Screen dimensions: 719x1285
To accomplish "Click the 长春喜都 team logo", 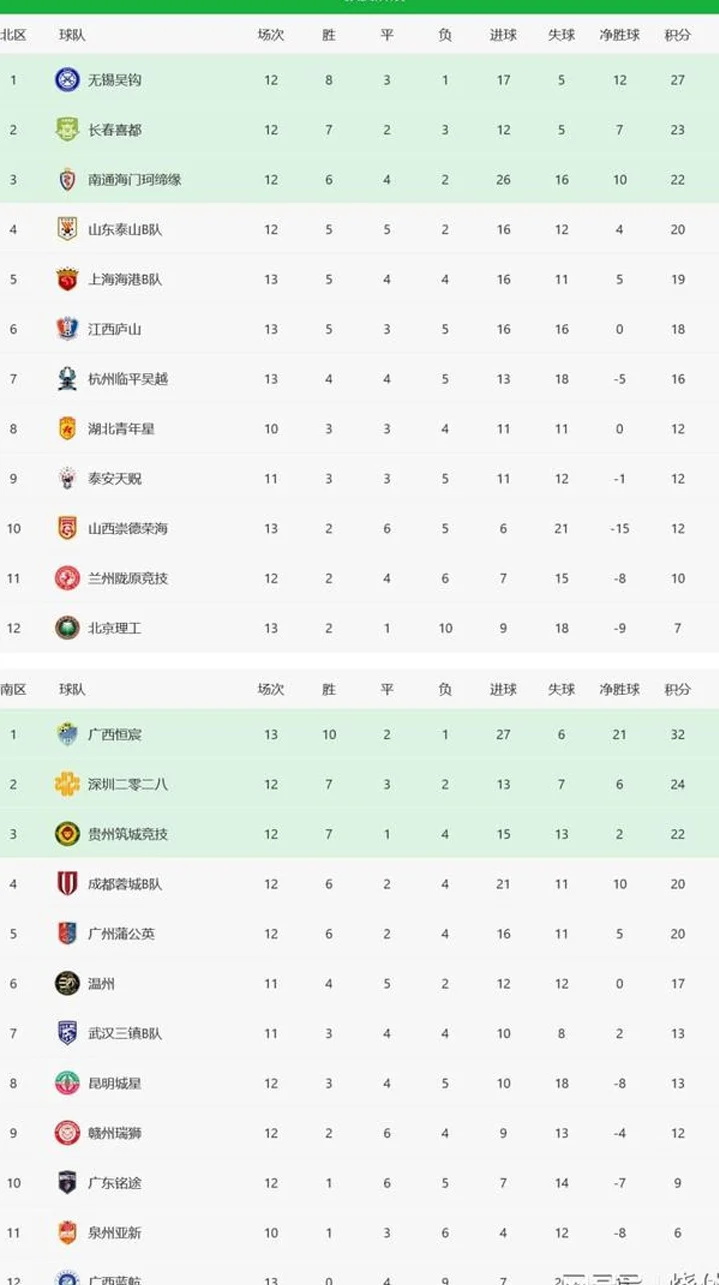I will point(67,130).
